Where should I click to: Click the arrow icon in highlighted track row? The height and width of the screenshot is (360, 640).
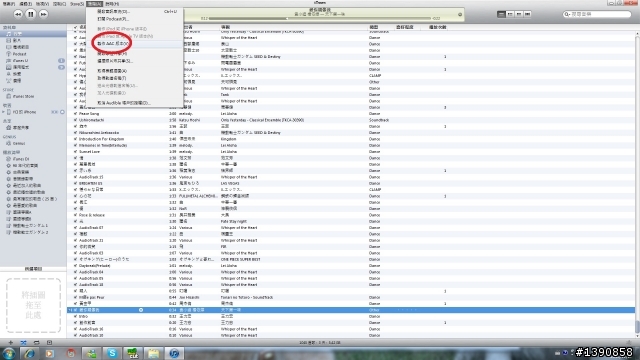(x=141, y=310)
